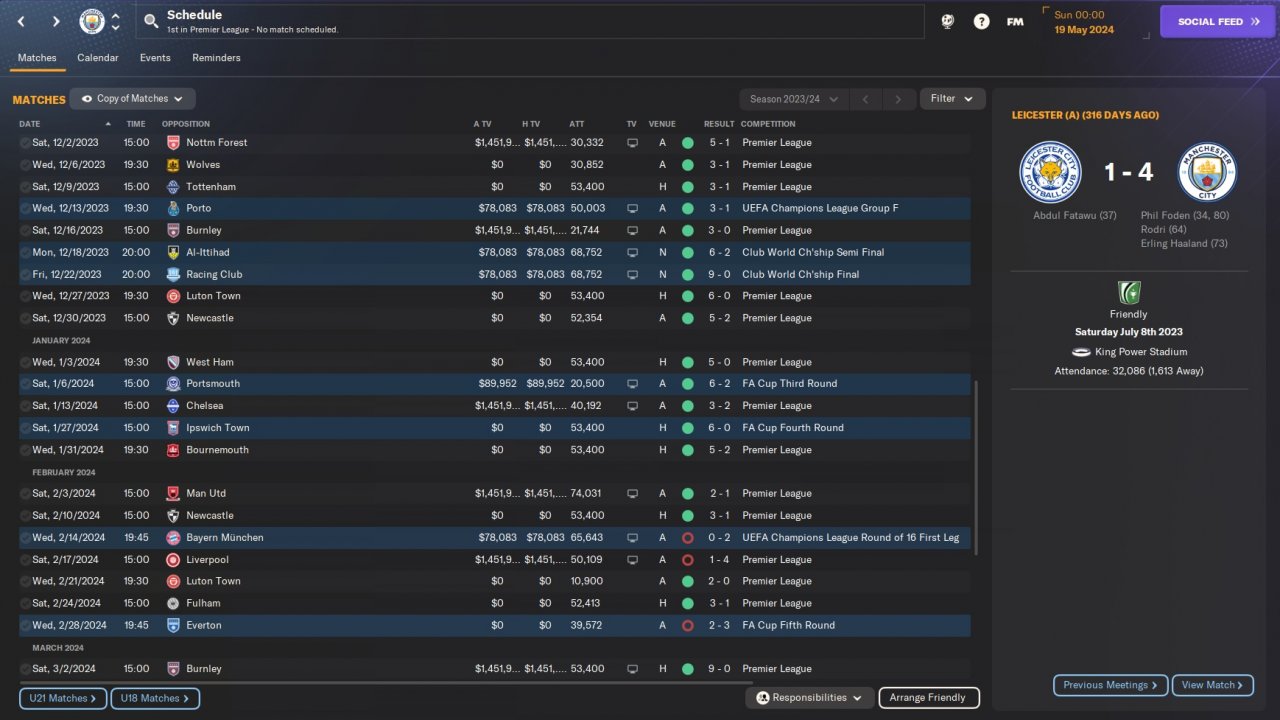Open the question mark help icon
Image resolution: width=1280 pixels, height=720 pixels.
click(982, 21)
